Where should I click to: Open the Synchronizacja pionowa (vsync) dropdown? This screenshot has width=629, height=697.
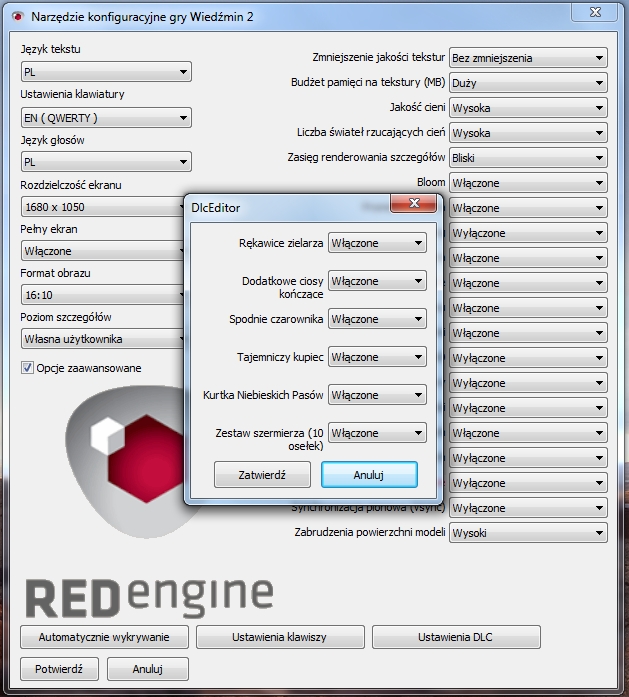click(528, 508)
